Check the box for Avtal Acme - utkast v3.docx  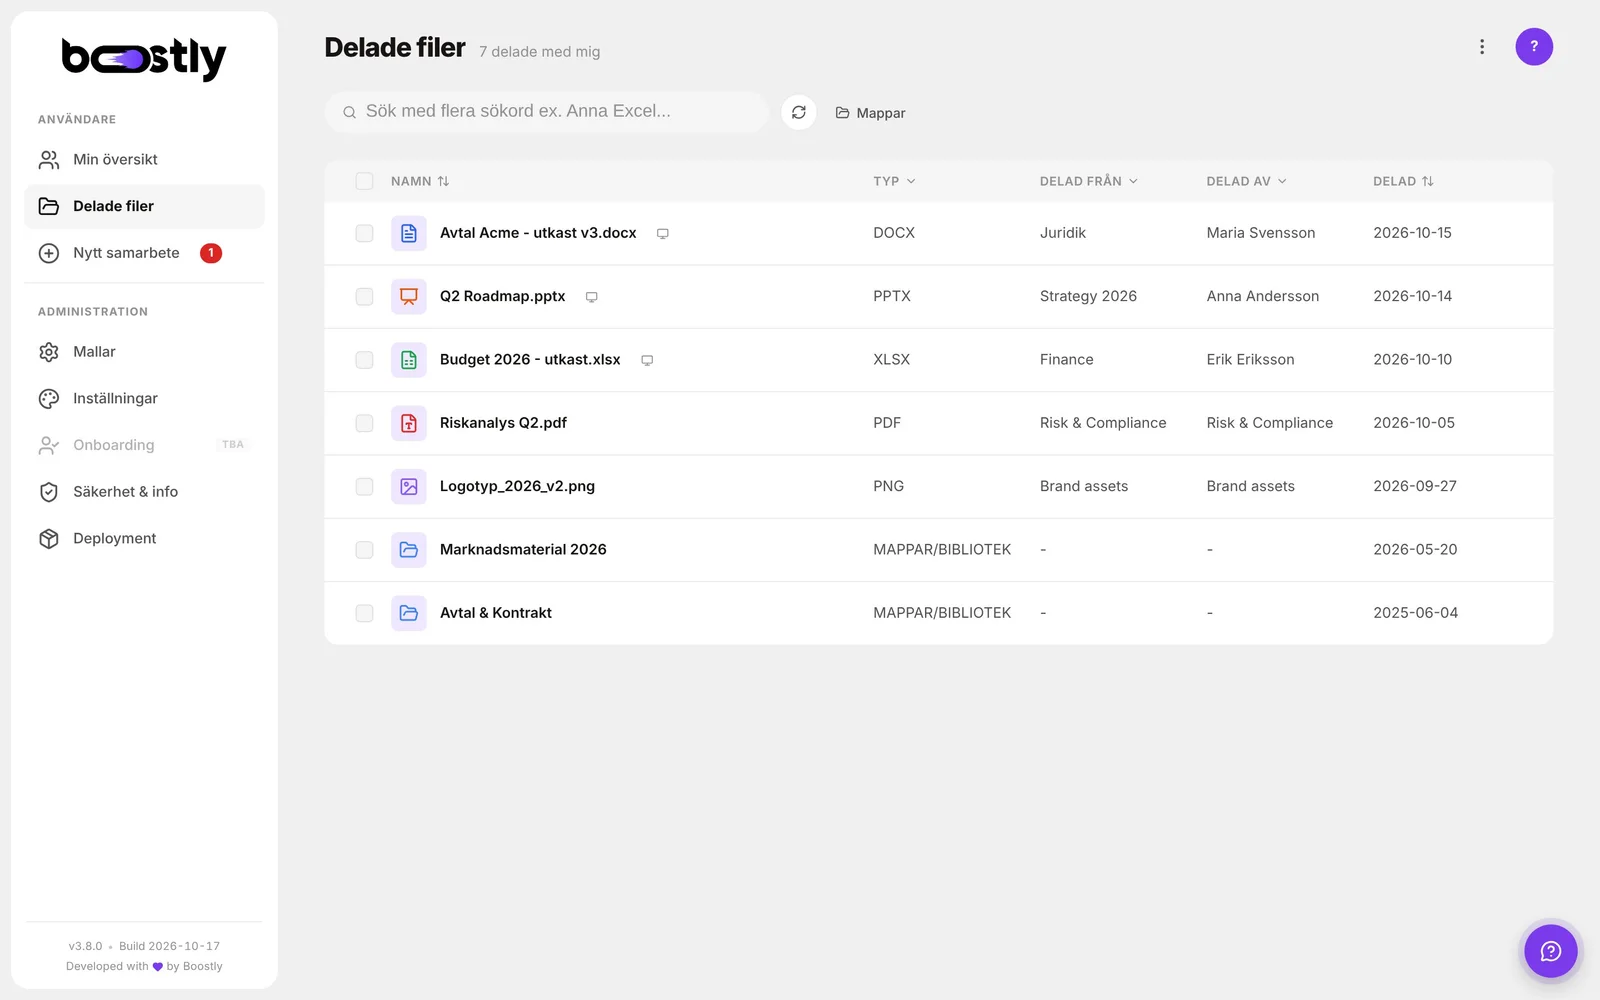(364, 233)
